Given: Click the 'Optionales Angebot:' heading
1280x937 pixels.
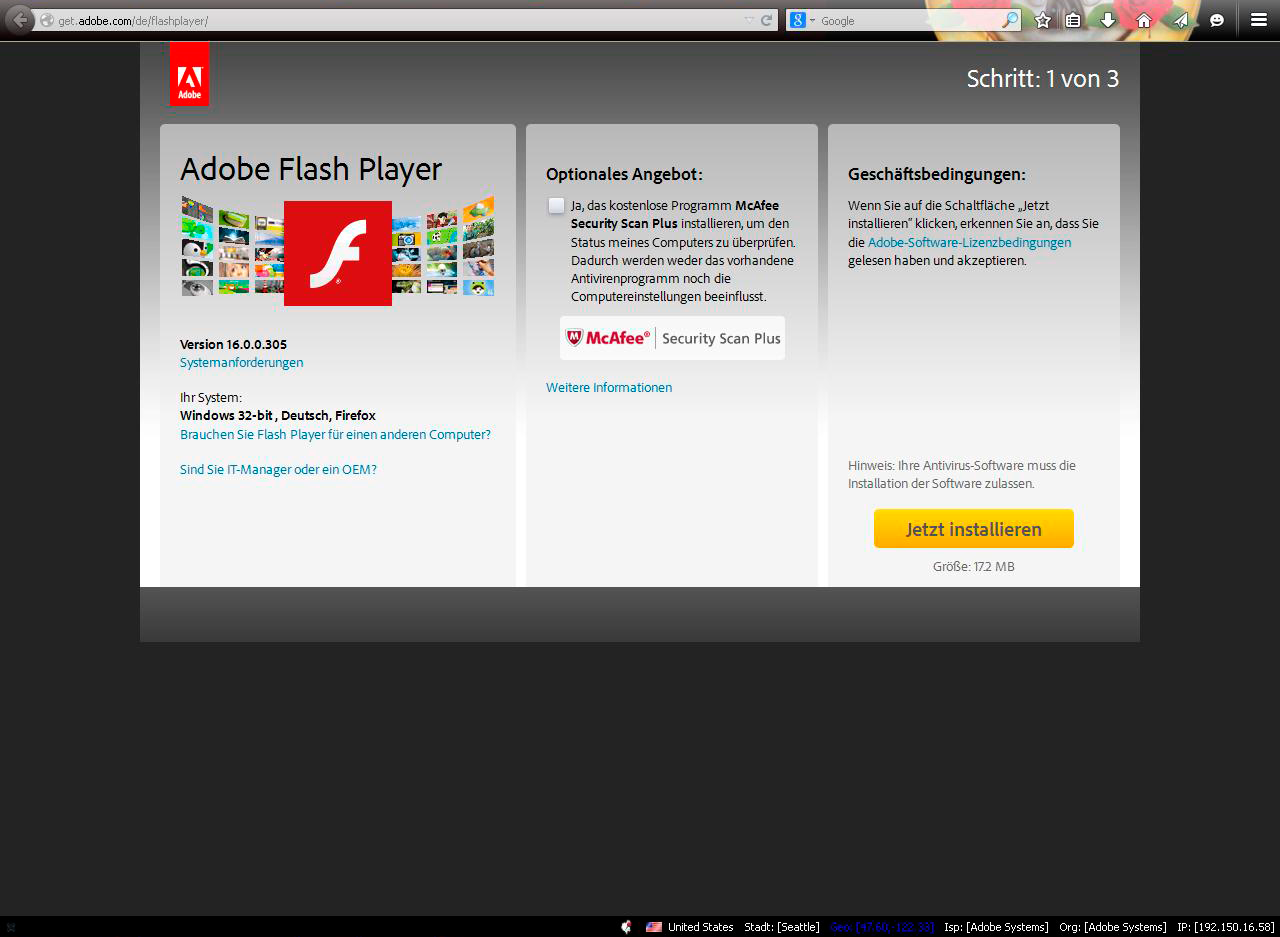Looking at the screenshot, I should pos(624,174).
